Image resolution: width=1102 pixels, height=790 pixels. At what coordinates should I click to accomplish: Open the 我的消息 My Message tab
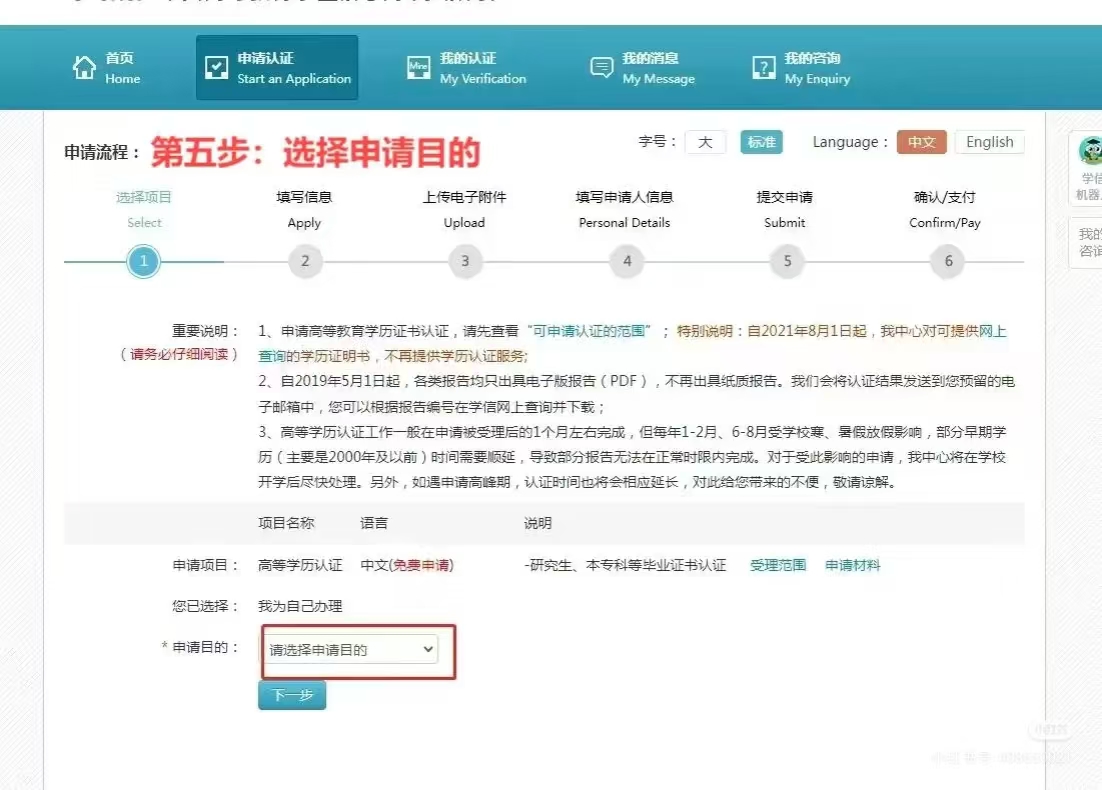coord(658,68)
